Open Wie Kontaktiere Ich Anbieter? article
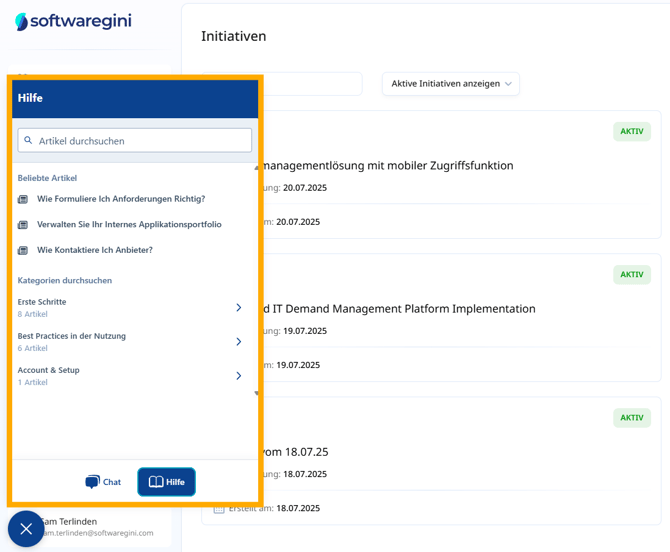Screen dimensions: 670x552 click(95, 250)
